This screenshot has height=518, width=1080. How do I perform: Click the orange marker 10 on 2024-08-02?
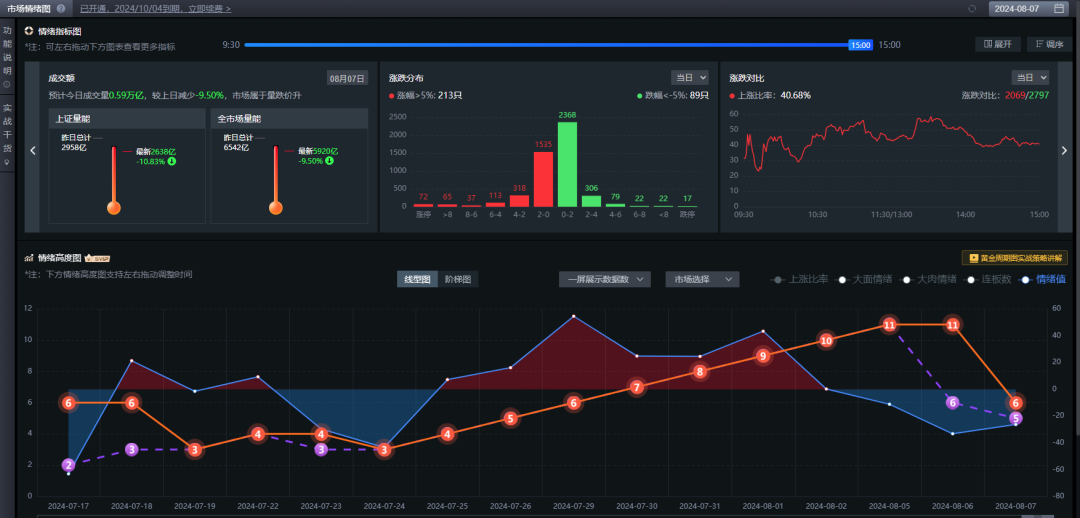(x=826, y=340)
